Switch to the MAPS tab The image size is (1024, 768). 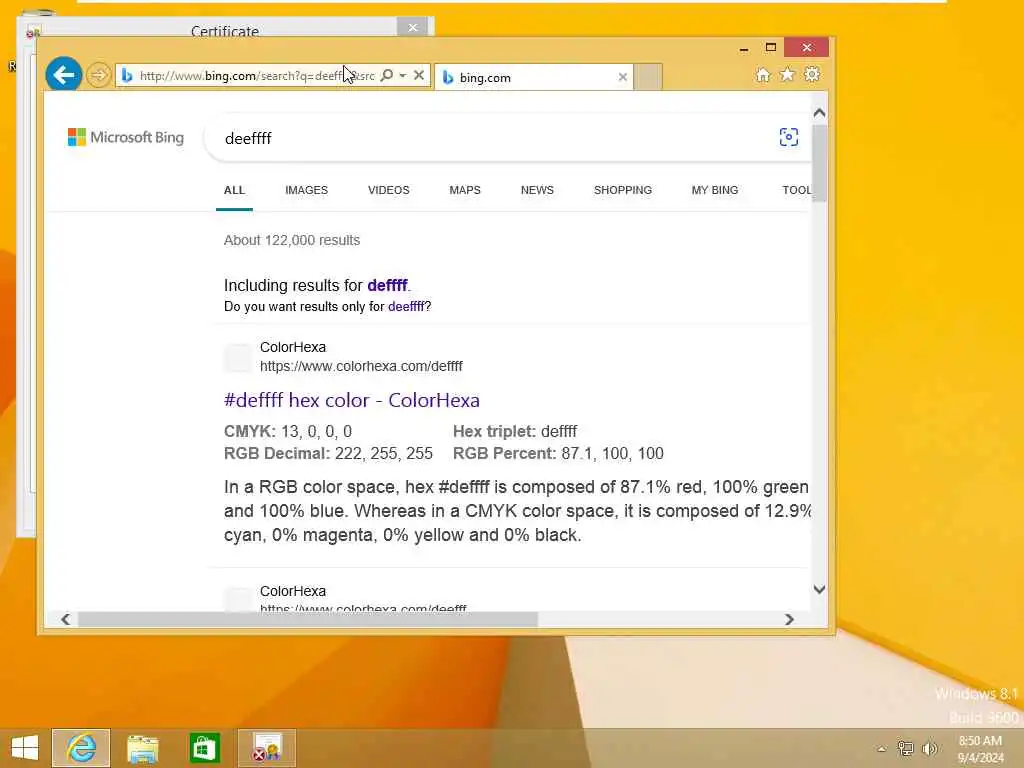click(465, 190)
